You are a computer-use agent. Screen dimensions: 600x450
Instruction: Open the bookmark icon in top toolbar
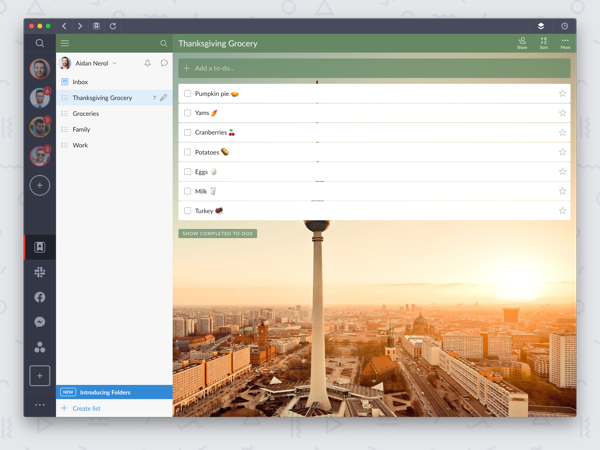coord(96,26)
